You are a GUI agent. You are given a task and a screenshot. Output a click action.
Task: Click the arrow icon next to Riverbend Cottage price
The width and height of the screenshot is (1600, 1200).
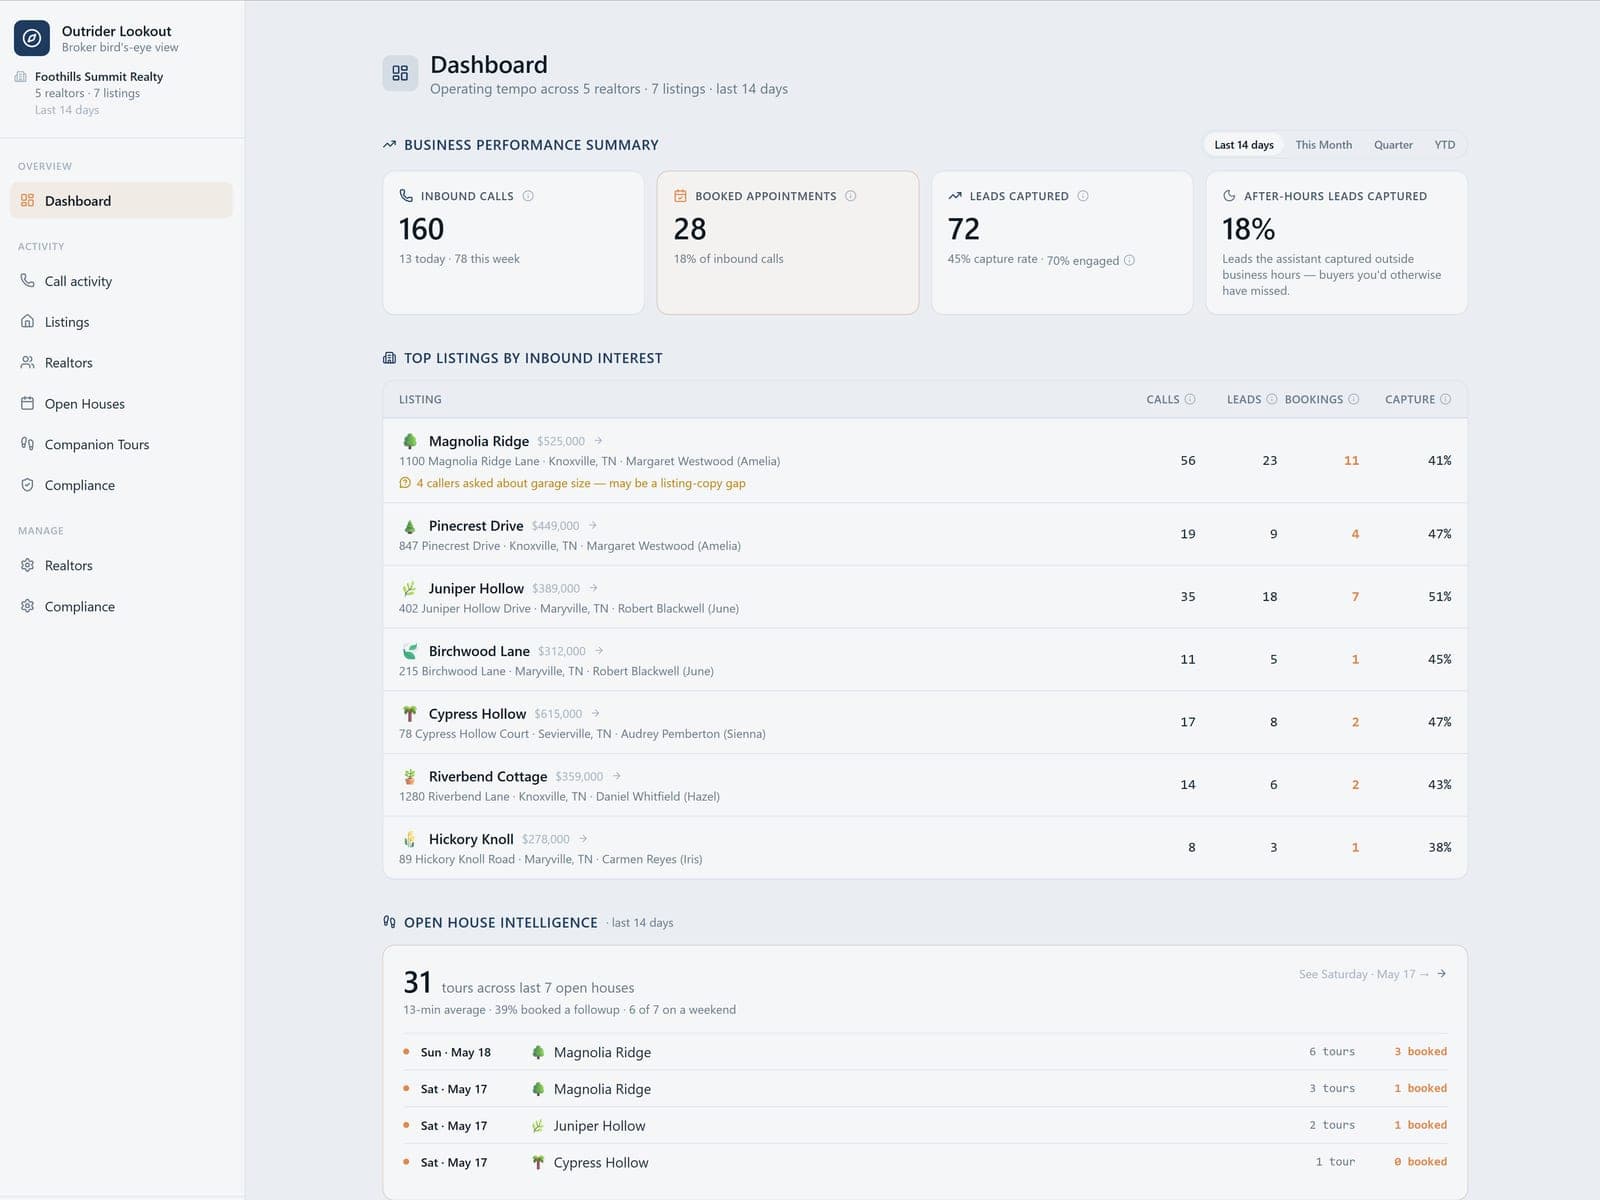(x=617, y=776)
